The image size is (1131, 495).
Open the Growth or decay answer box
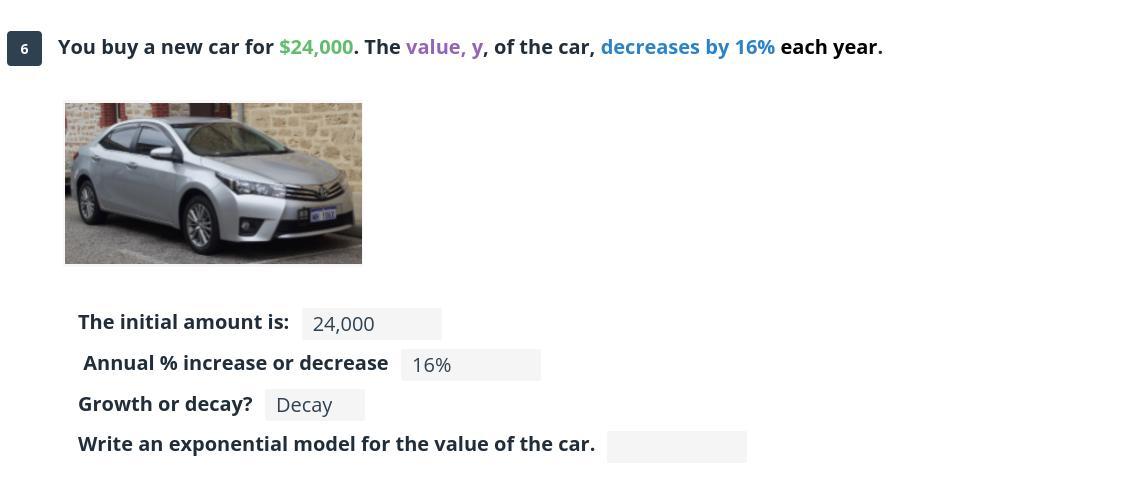point(314,406)
